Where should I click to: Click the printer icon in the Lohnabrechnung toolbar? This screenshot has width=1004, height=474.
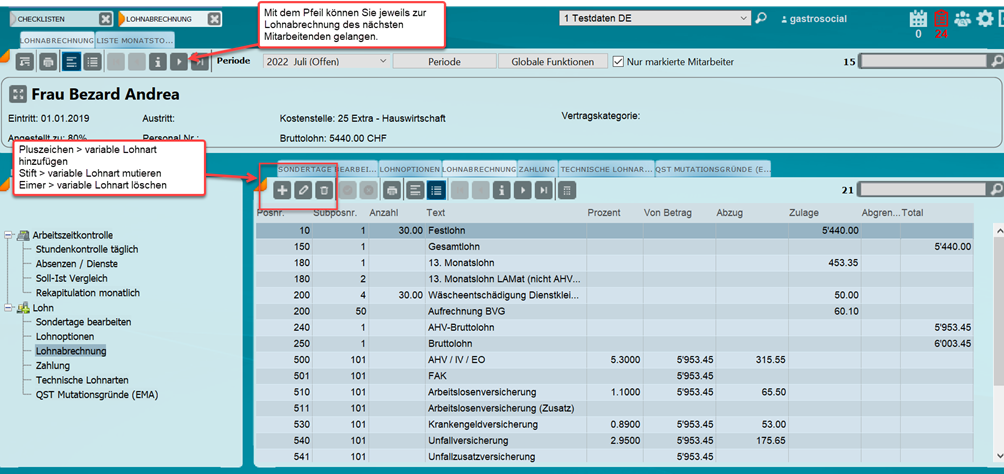coord(392,190)
